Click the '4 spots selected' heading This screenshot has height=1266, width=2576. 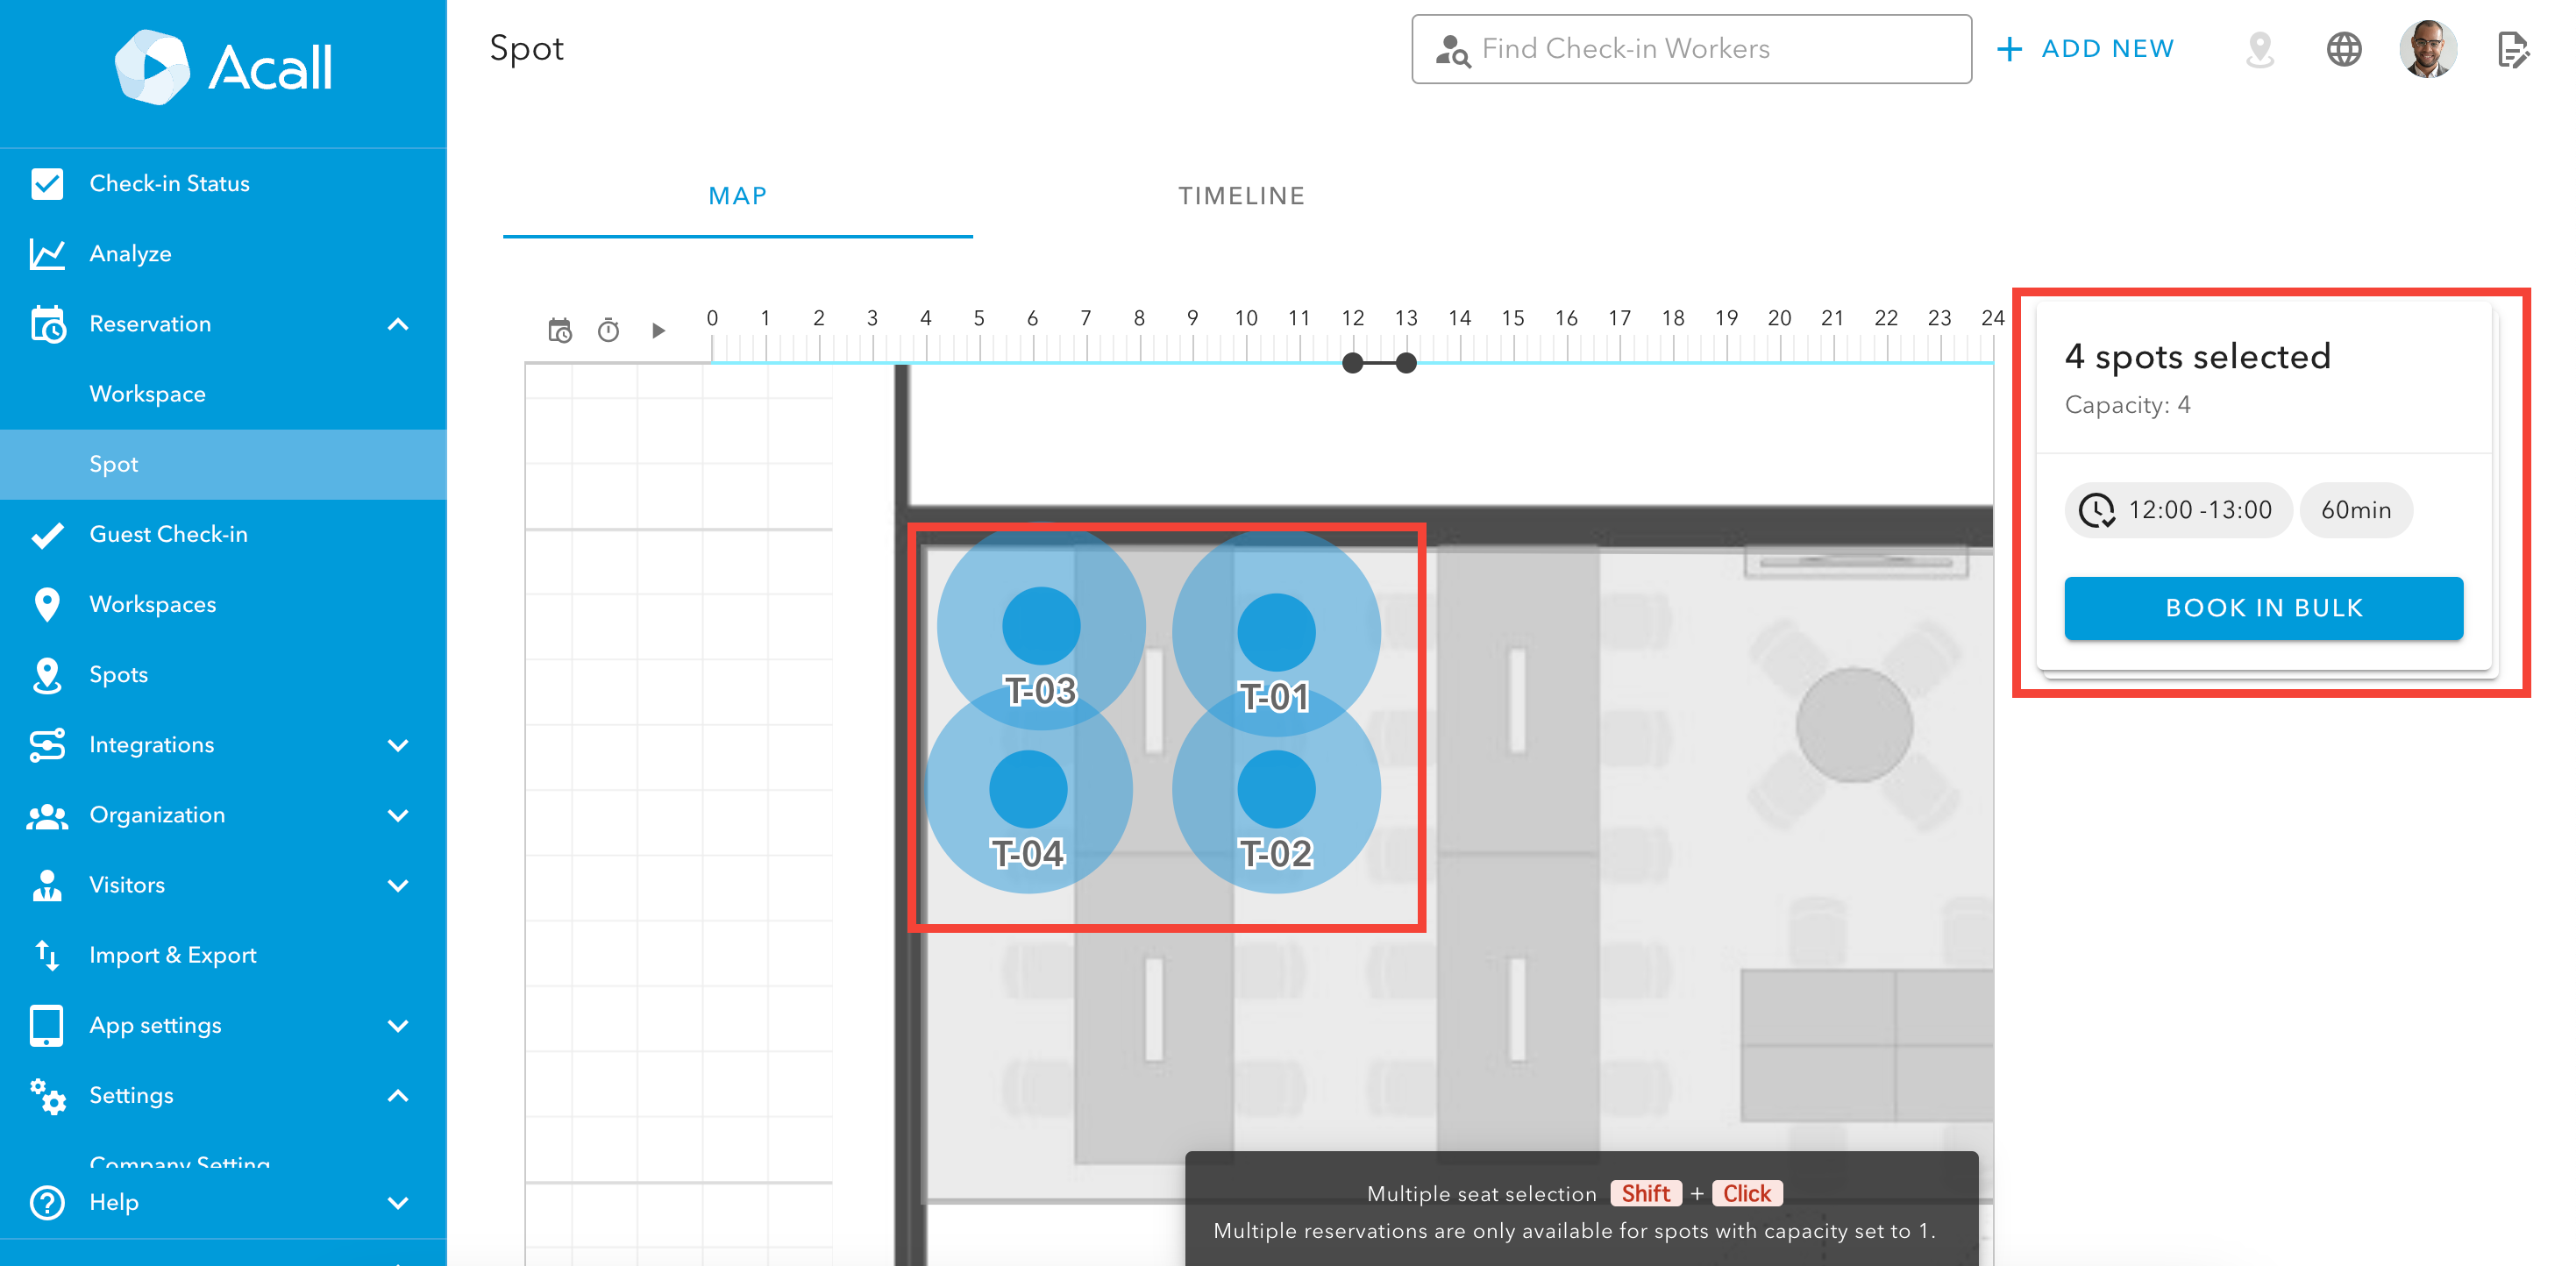(2198, 357)
